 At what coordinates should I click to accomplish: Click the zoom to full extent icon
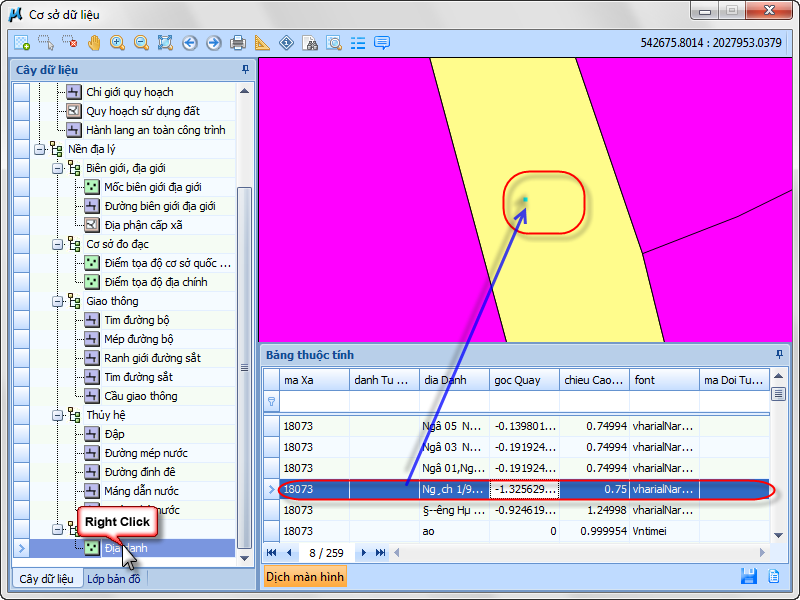[x=165, y=43]
